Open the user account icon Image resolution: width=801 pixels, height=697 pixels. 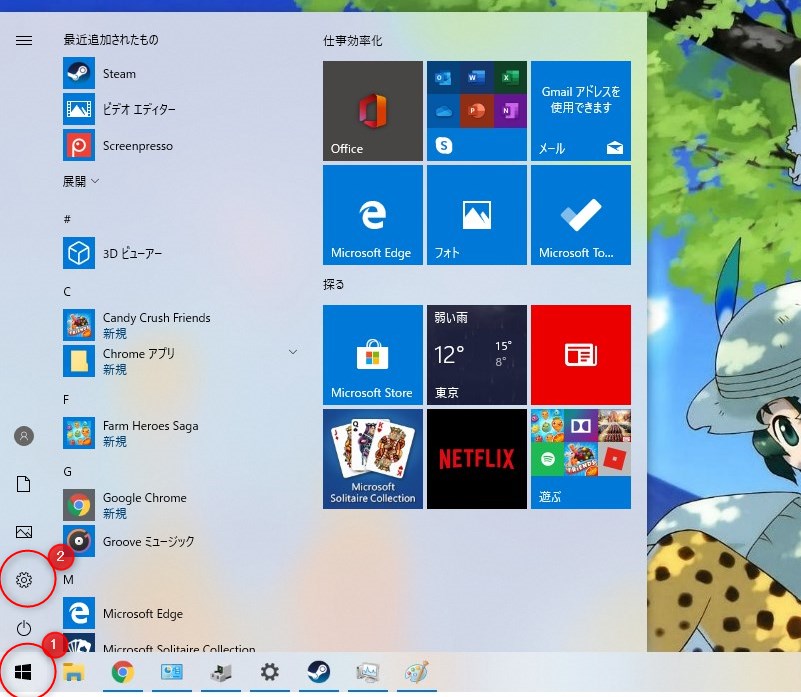[24, 436]
